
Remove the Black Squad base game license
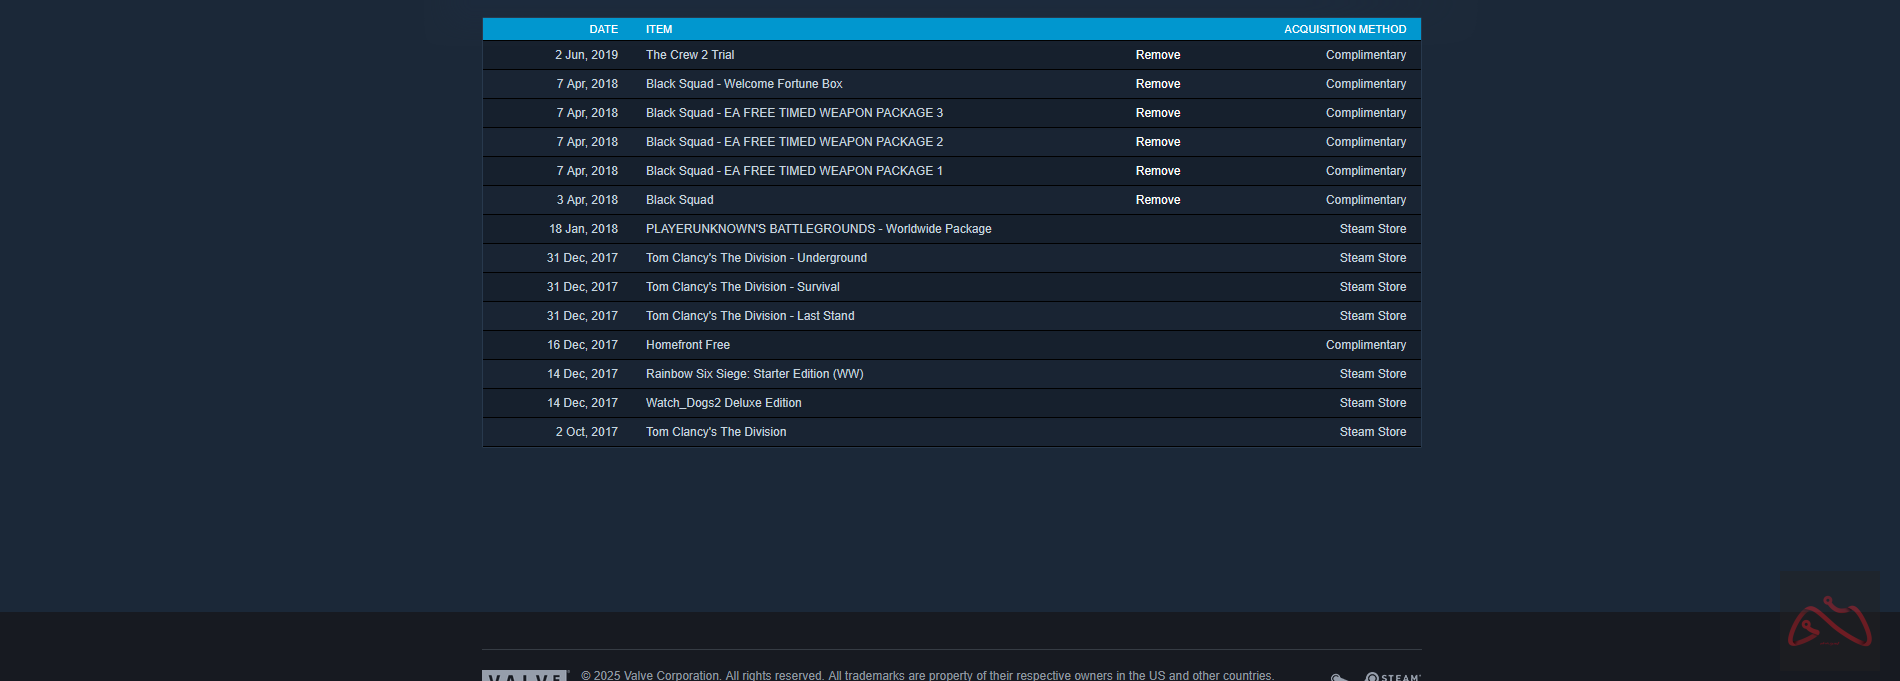coord(1157,200)
